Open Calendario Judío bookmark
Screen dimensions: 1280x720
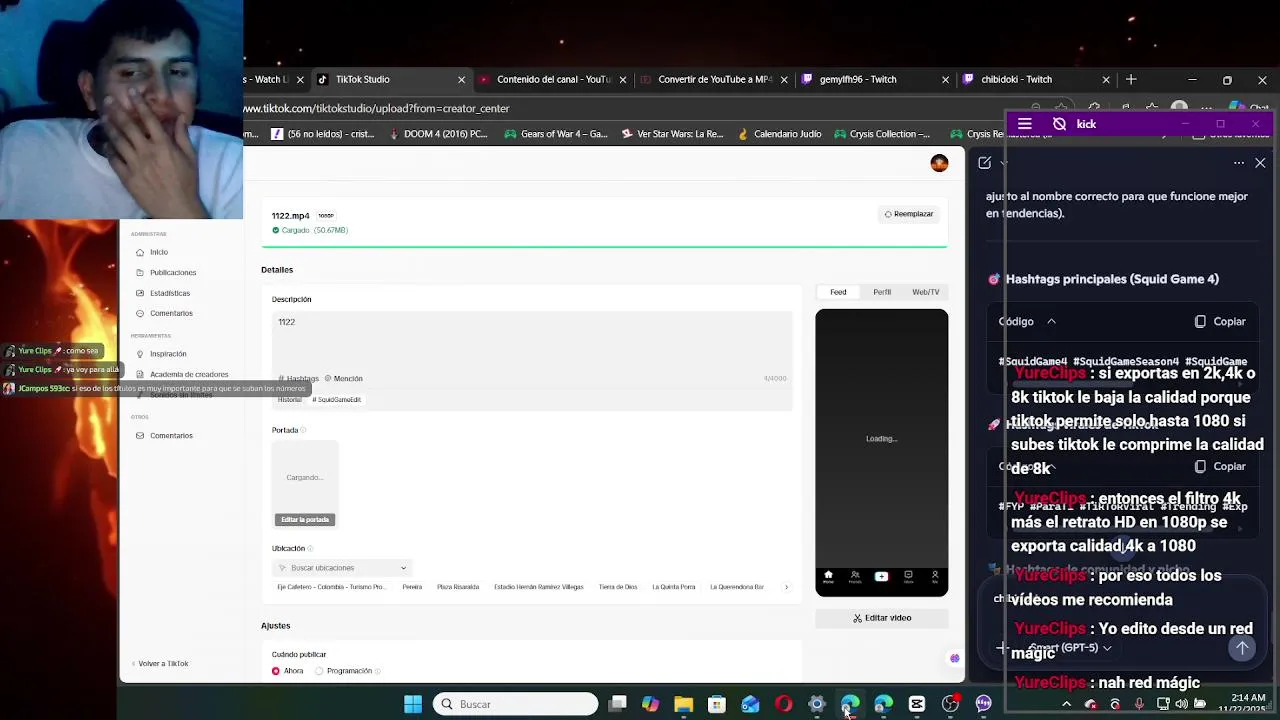[779, 133]
